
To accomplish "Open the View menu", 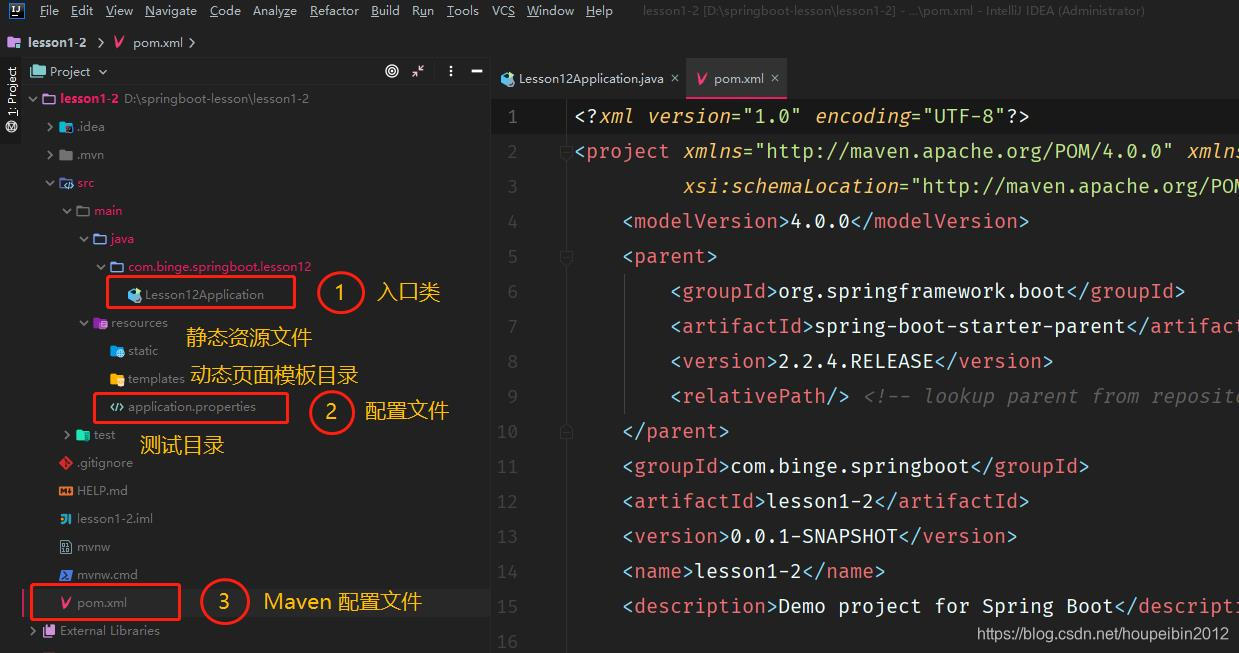I will pyautogui.click(x=119, y=11).
